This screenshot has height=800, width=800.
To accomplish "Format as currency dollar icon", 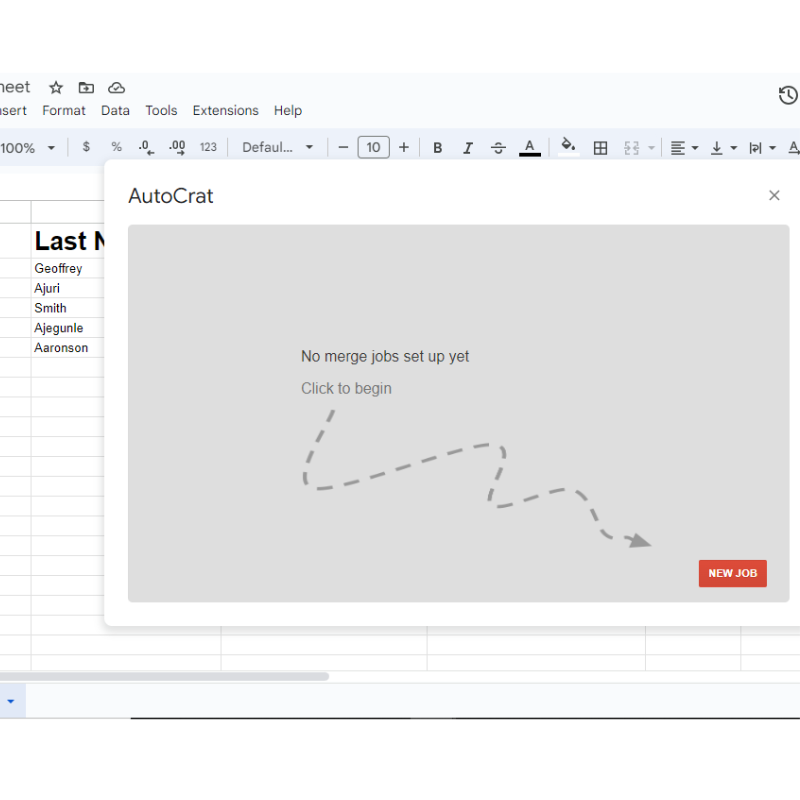I will 86,147.
